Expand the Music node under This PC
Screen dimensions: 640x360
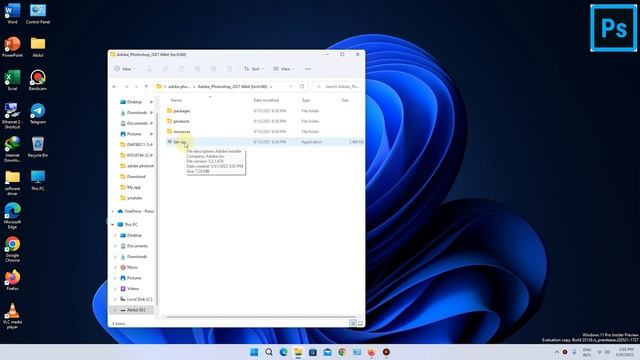click(x=116, y=267)
